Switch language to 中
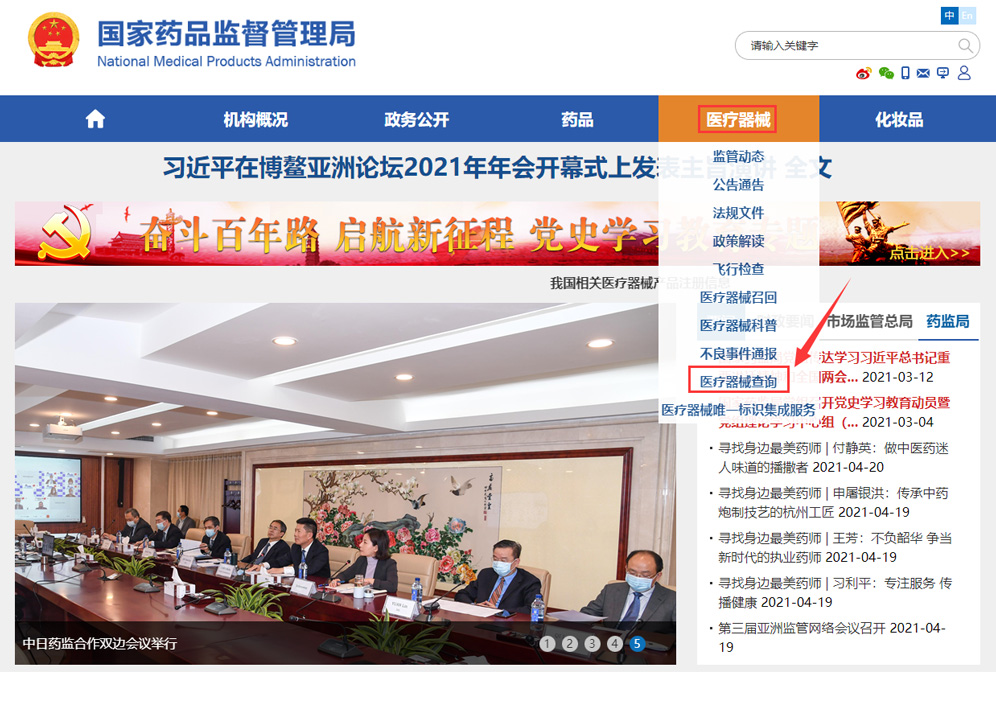 tap(949, 15)
